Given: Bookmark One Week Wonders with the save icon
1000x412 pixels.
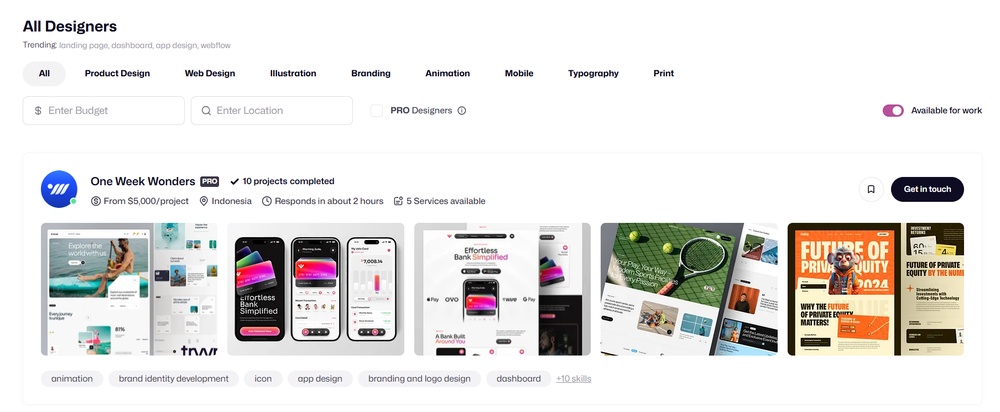Looking at the screenshot, I should click(x=871, y=189).
